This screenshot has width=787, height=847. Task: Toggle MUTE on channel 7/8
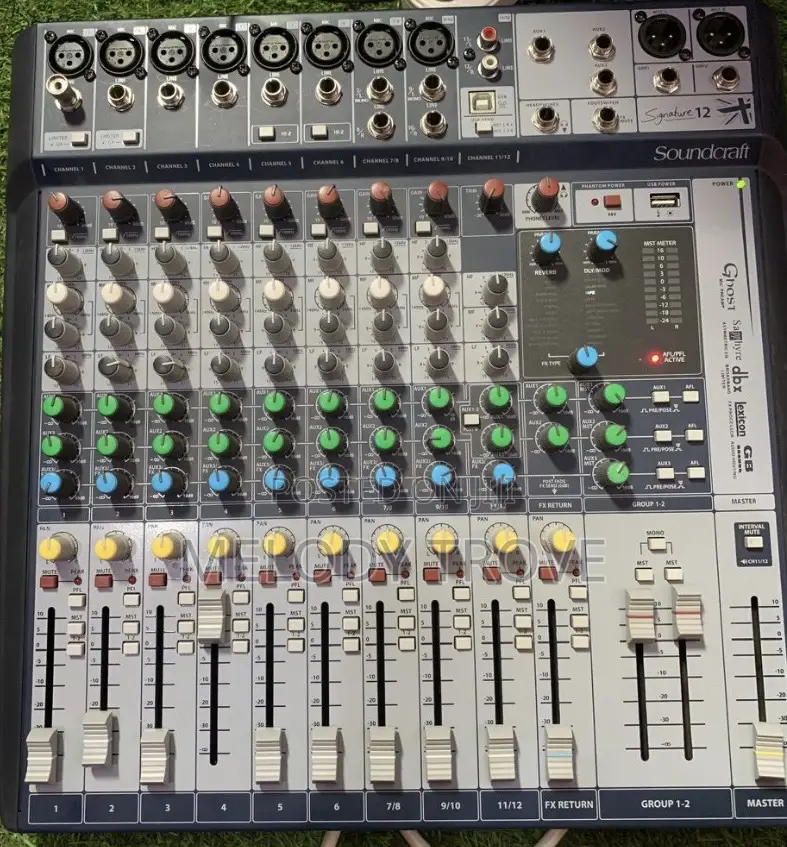(376, 575)
